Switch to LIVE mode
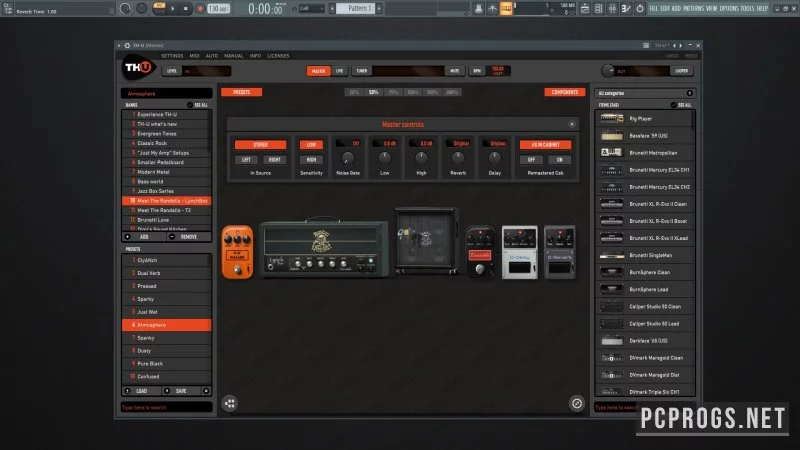800x450 pixels. point(339,71)
